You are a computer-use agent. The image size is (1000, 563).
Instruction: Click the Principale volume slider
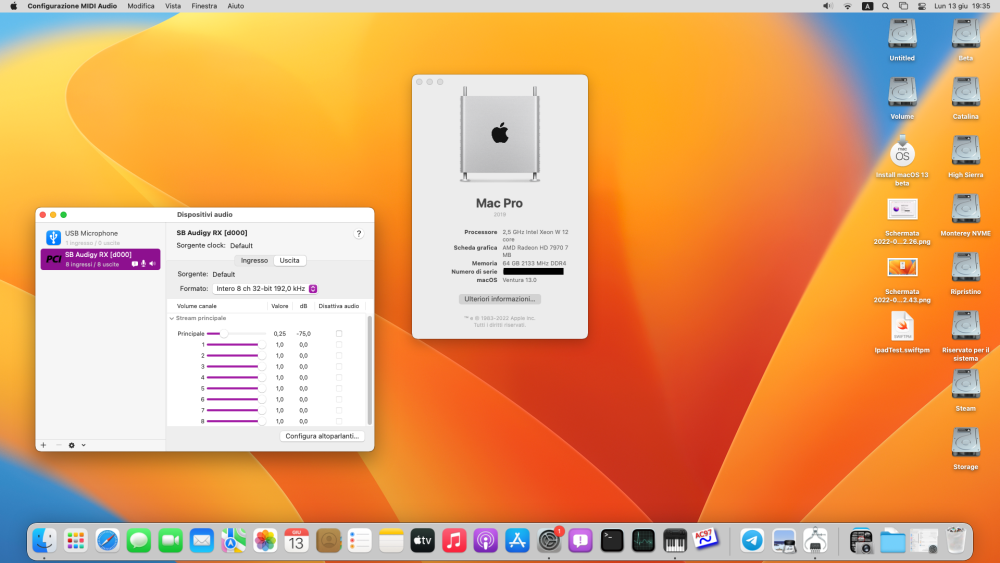click(236, 333)
